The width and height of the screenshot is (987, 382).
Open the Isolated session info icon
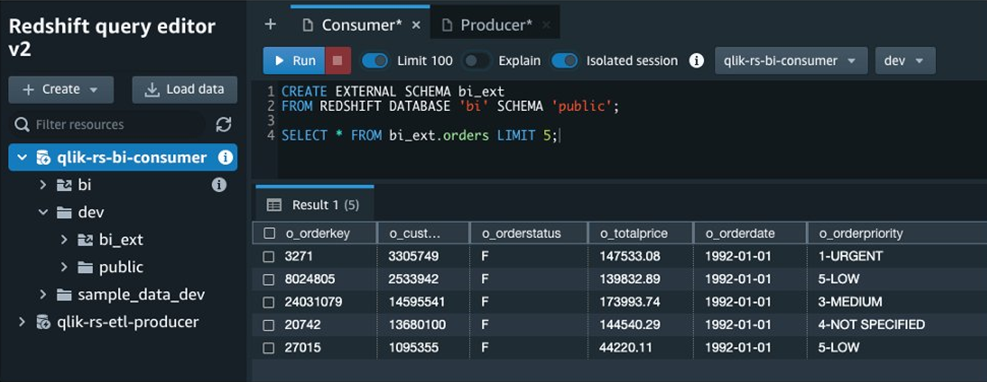point(696,60)
